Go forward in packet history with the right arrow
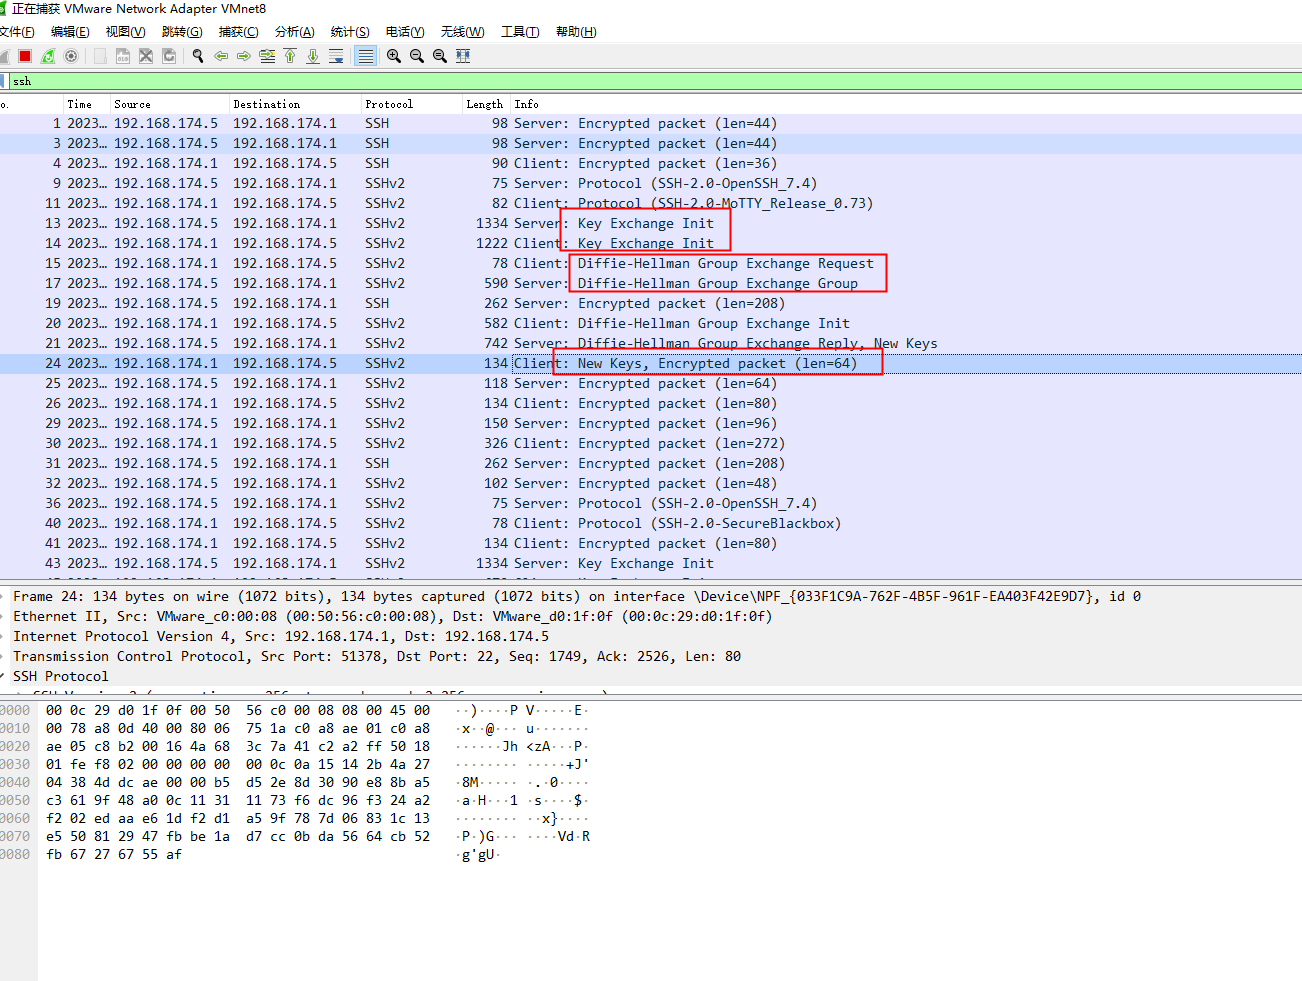The width and height of the screenshot is (1302, 981). (244, 56)
